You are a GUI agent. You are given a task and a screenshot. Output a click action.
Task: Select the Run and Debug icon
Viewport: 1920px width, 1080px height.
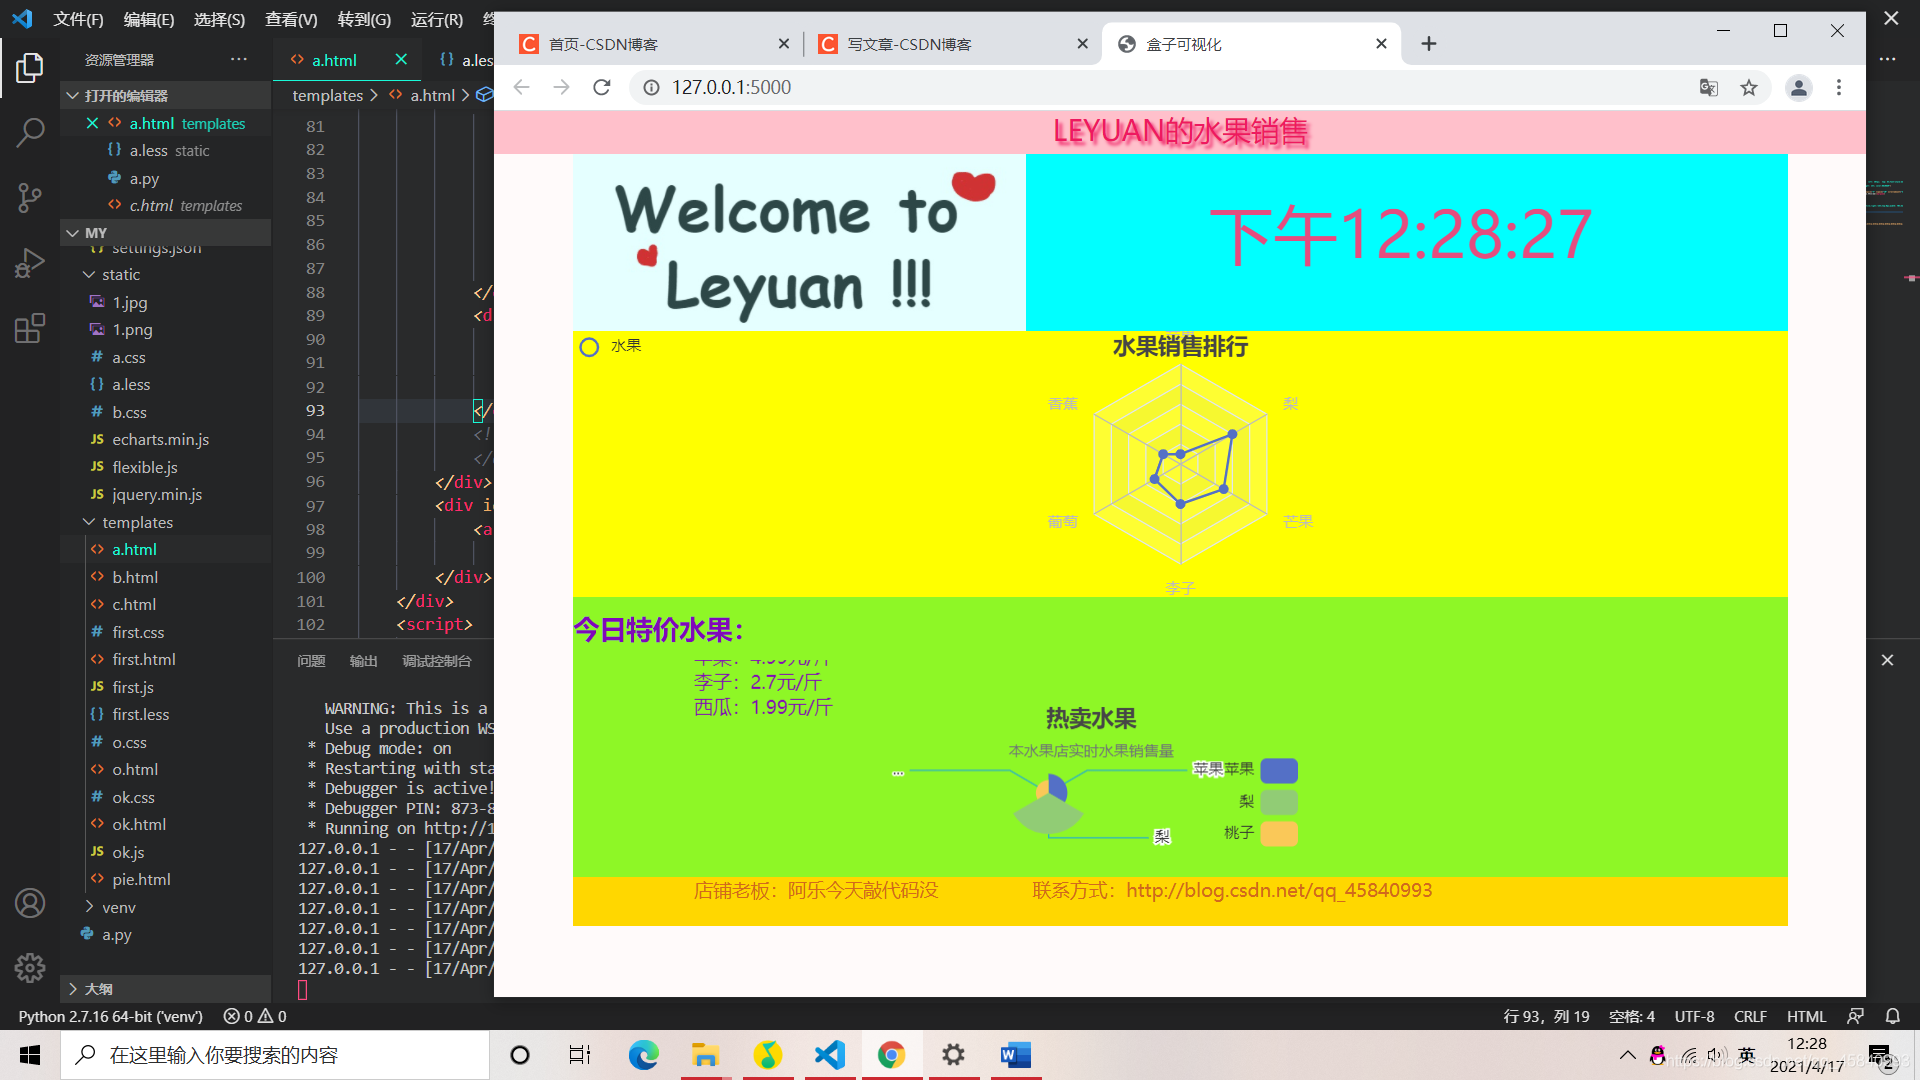coord(30,262)
